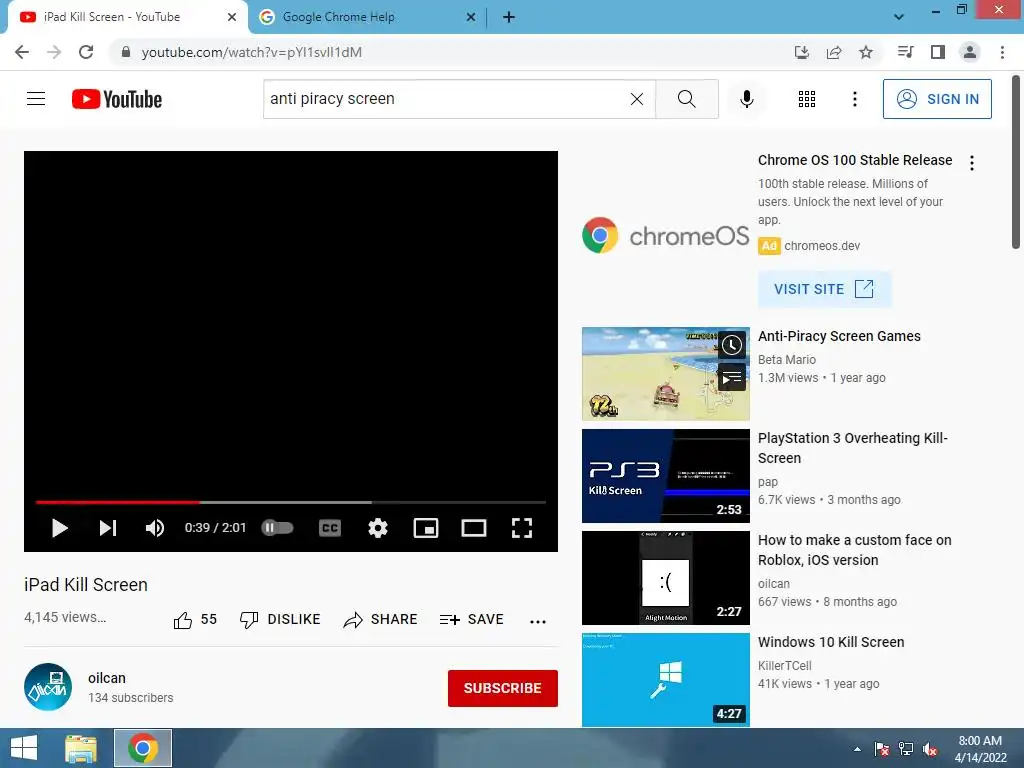
Task: Open the Roblox custom face video thumbnail
Action: click(665, 577)
